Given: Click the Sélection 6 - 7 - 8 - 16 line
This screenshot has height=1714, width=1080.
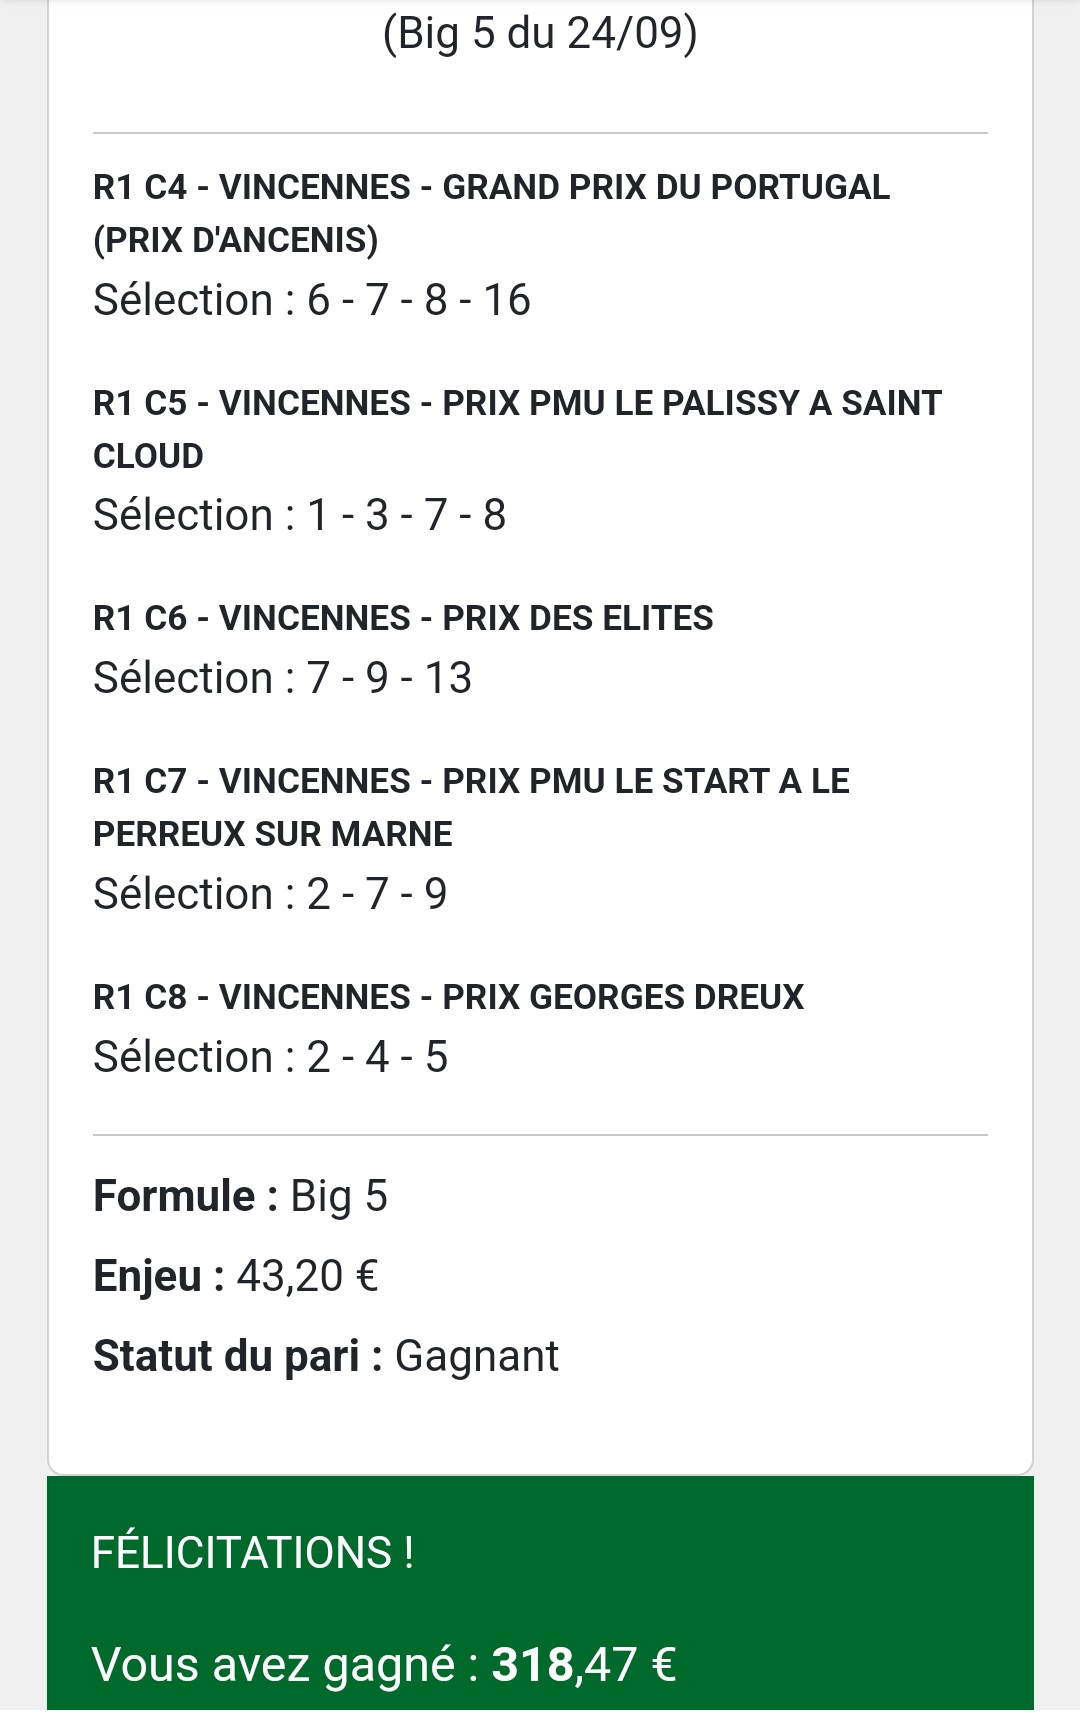Looking at the screenshot, I should [311, 300].
